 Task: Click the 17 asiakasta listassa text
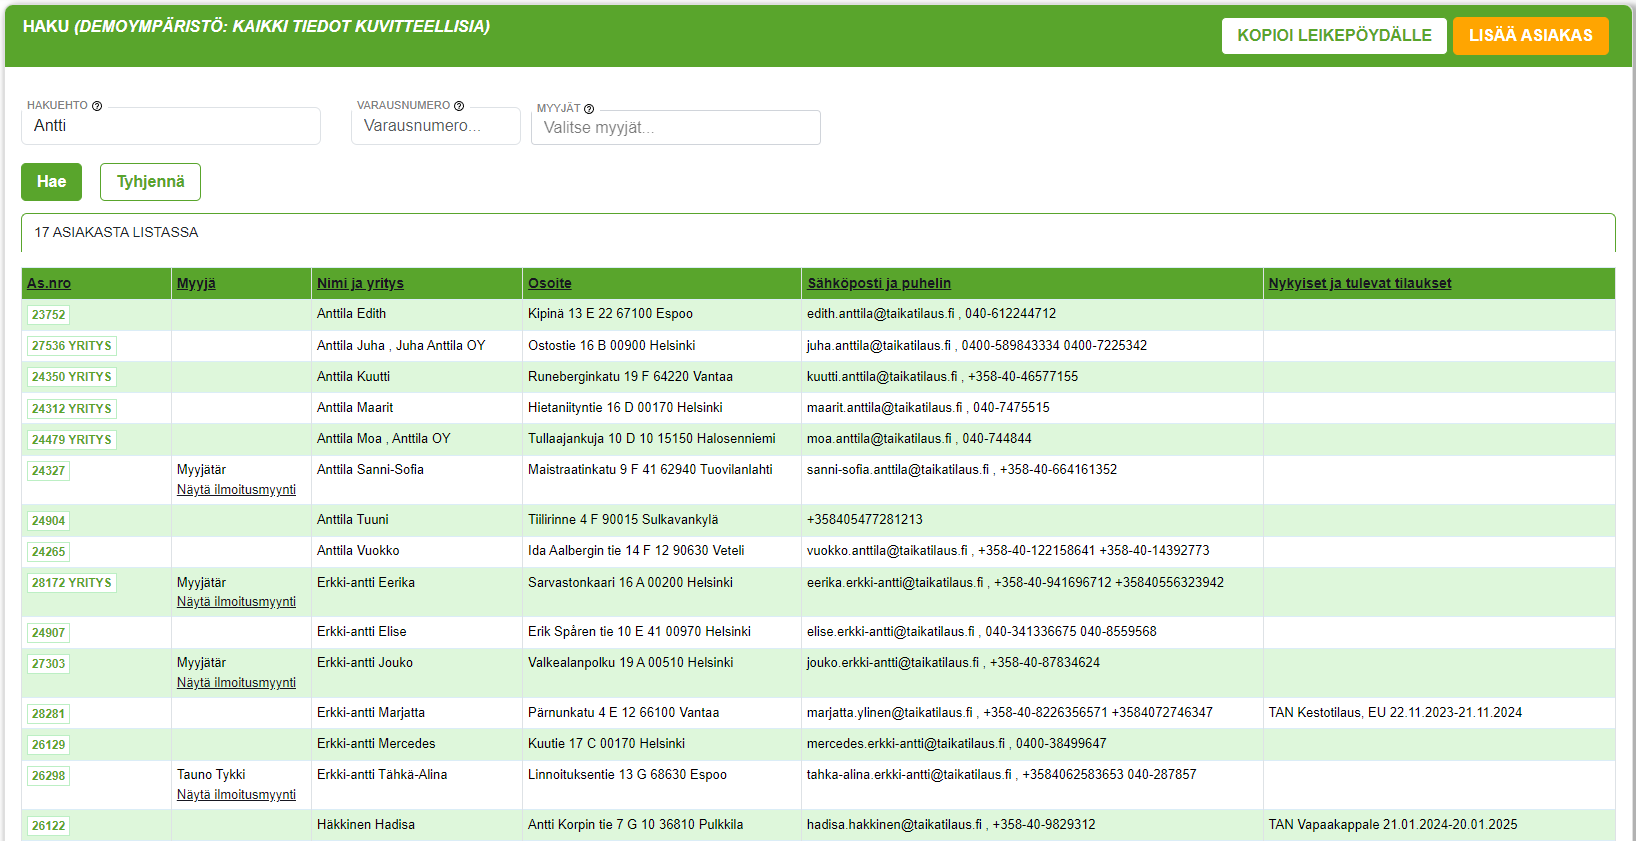click(x=116, y=232)
